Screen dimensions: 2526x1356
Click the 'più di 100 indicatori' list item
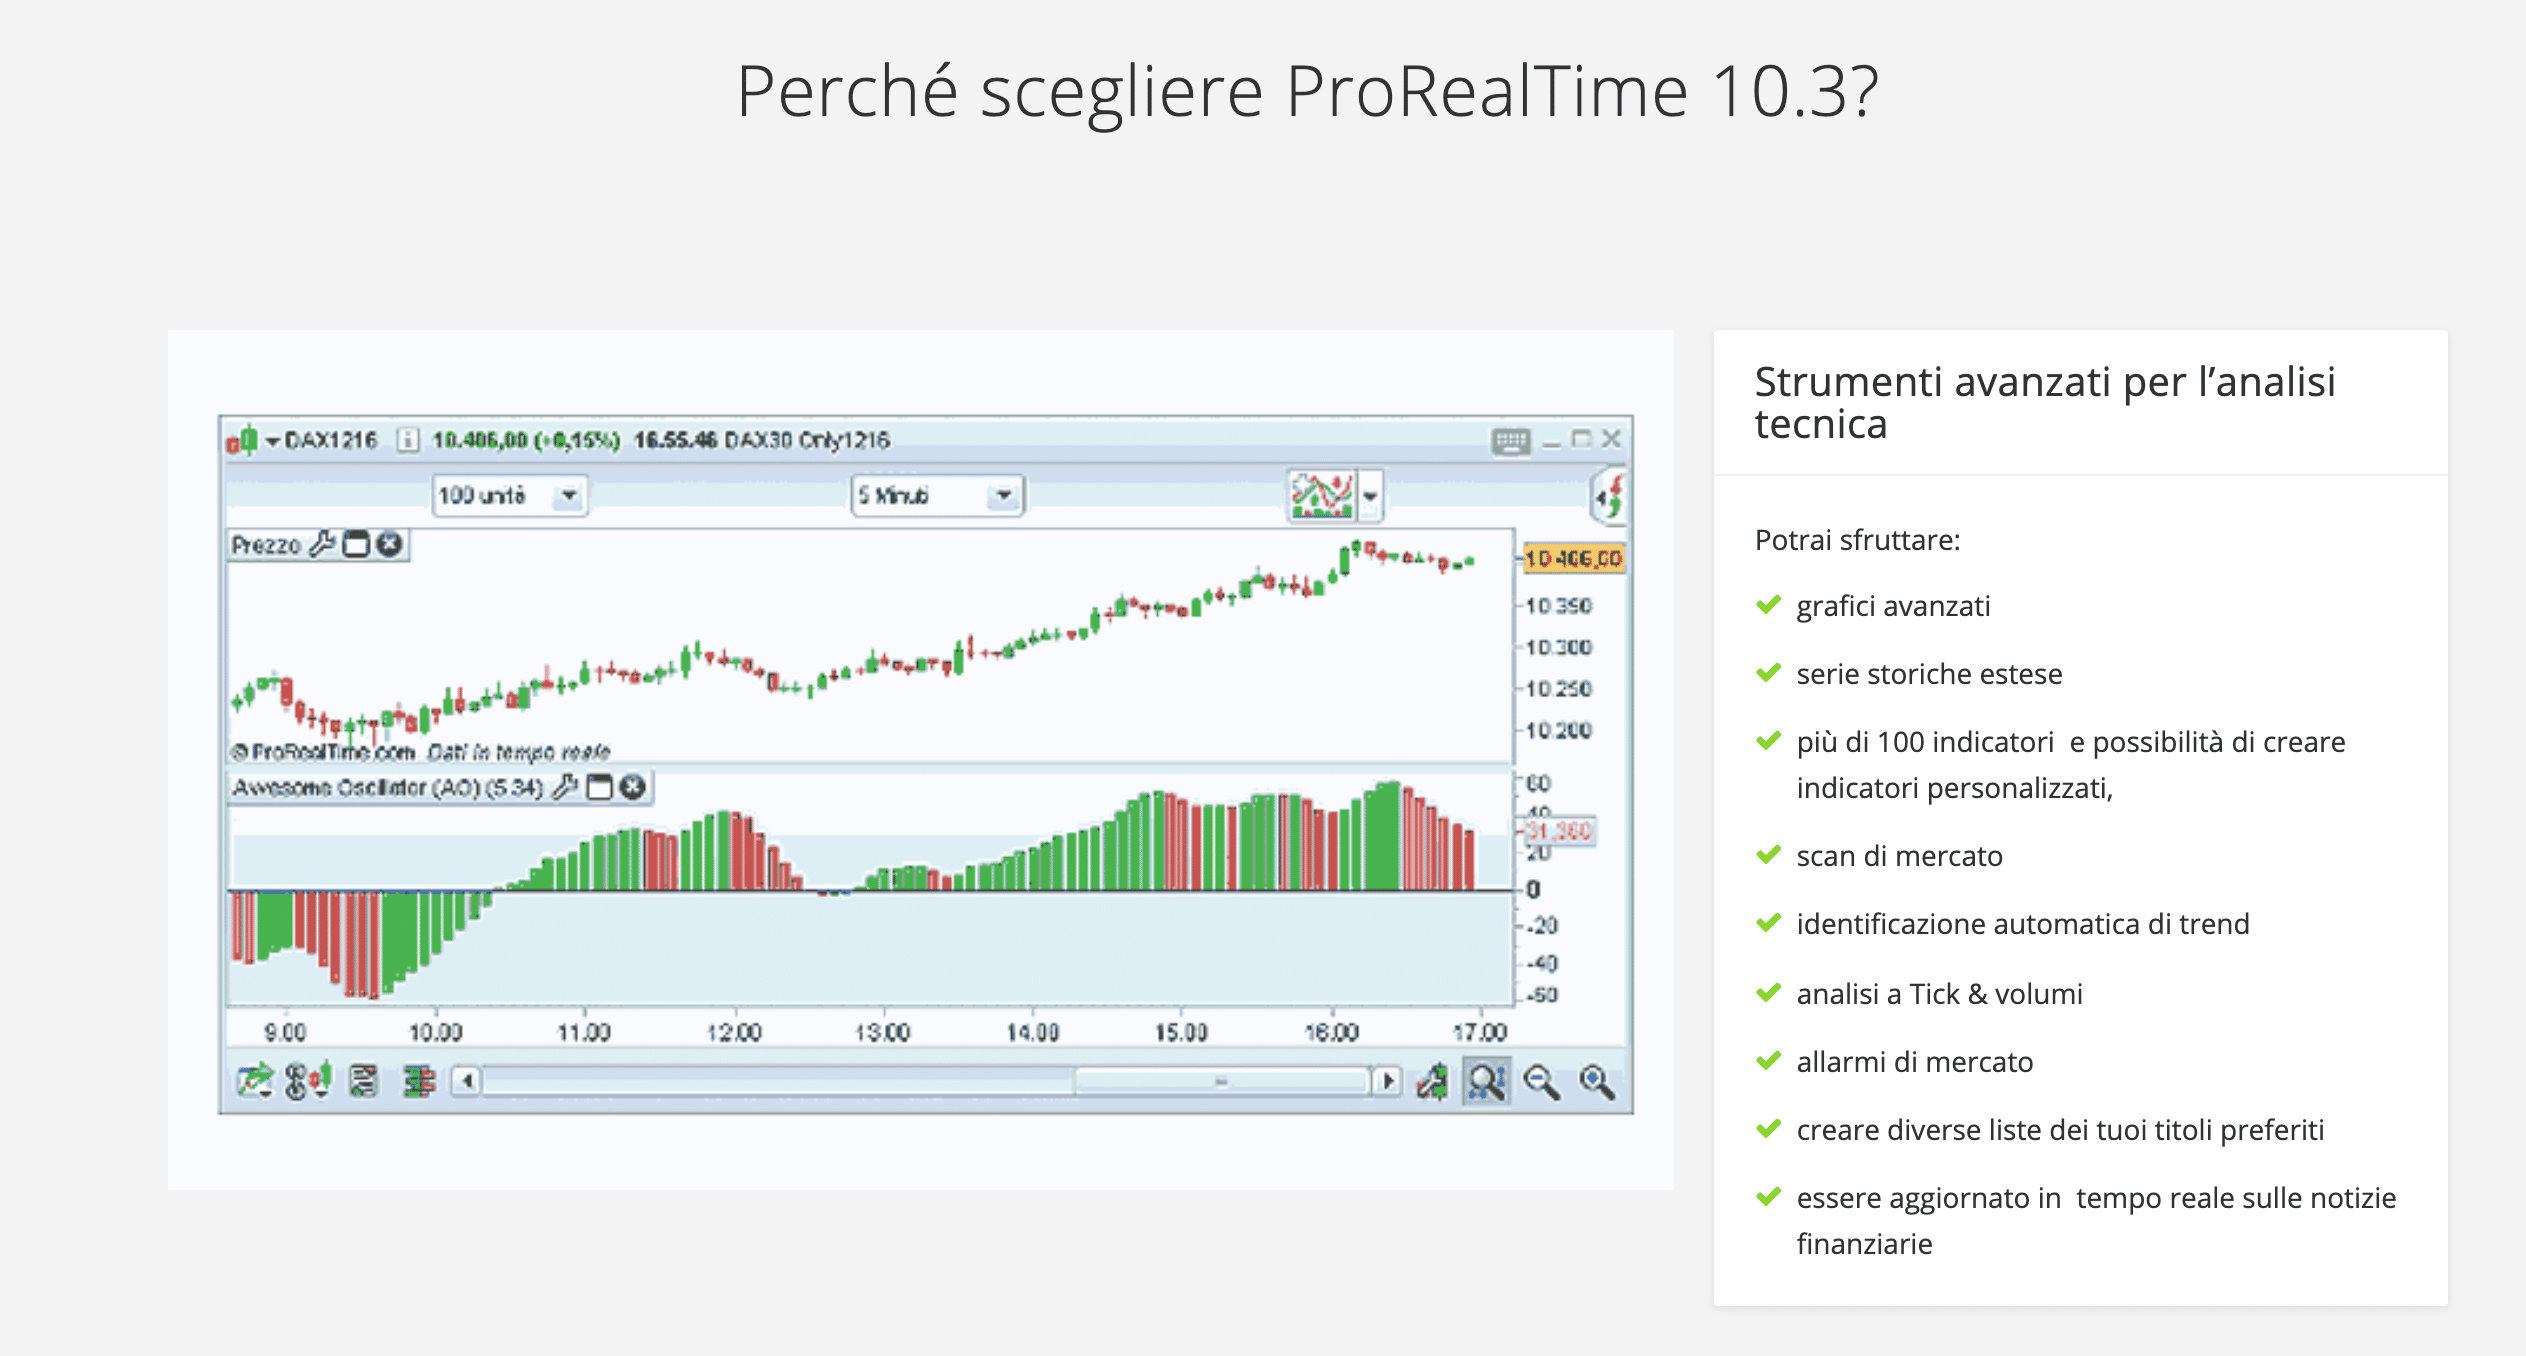click(x=2070, y=765)
